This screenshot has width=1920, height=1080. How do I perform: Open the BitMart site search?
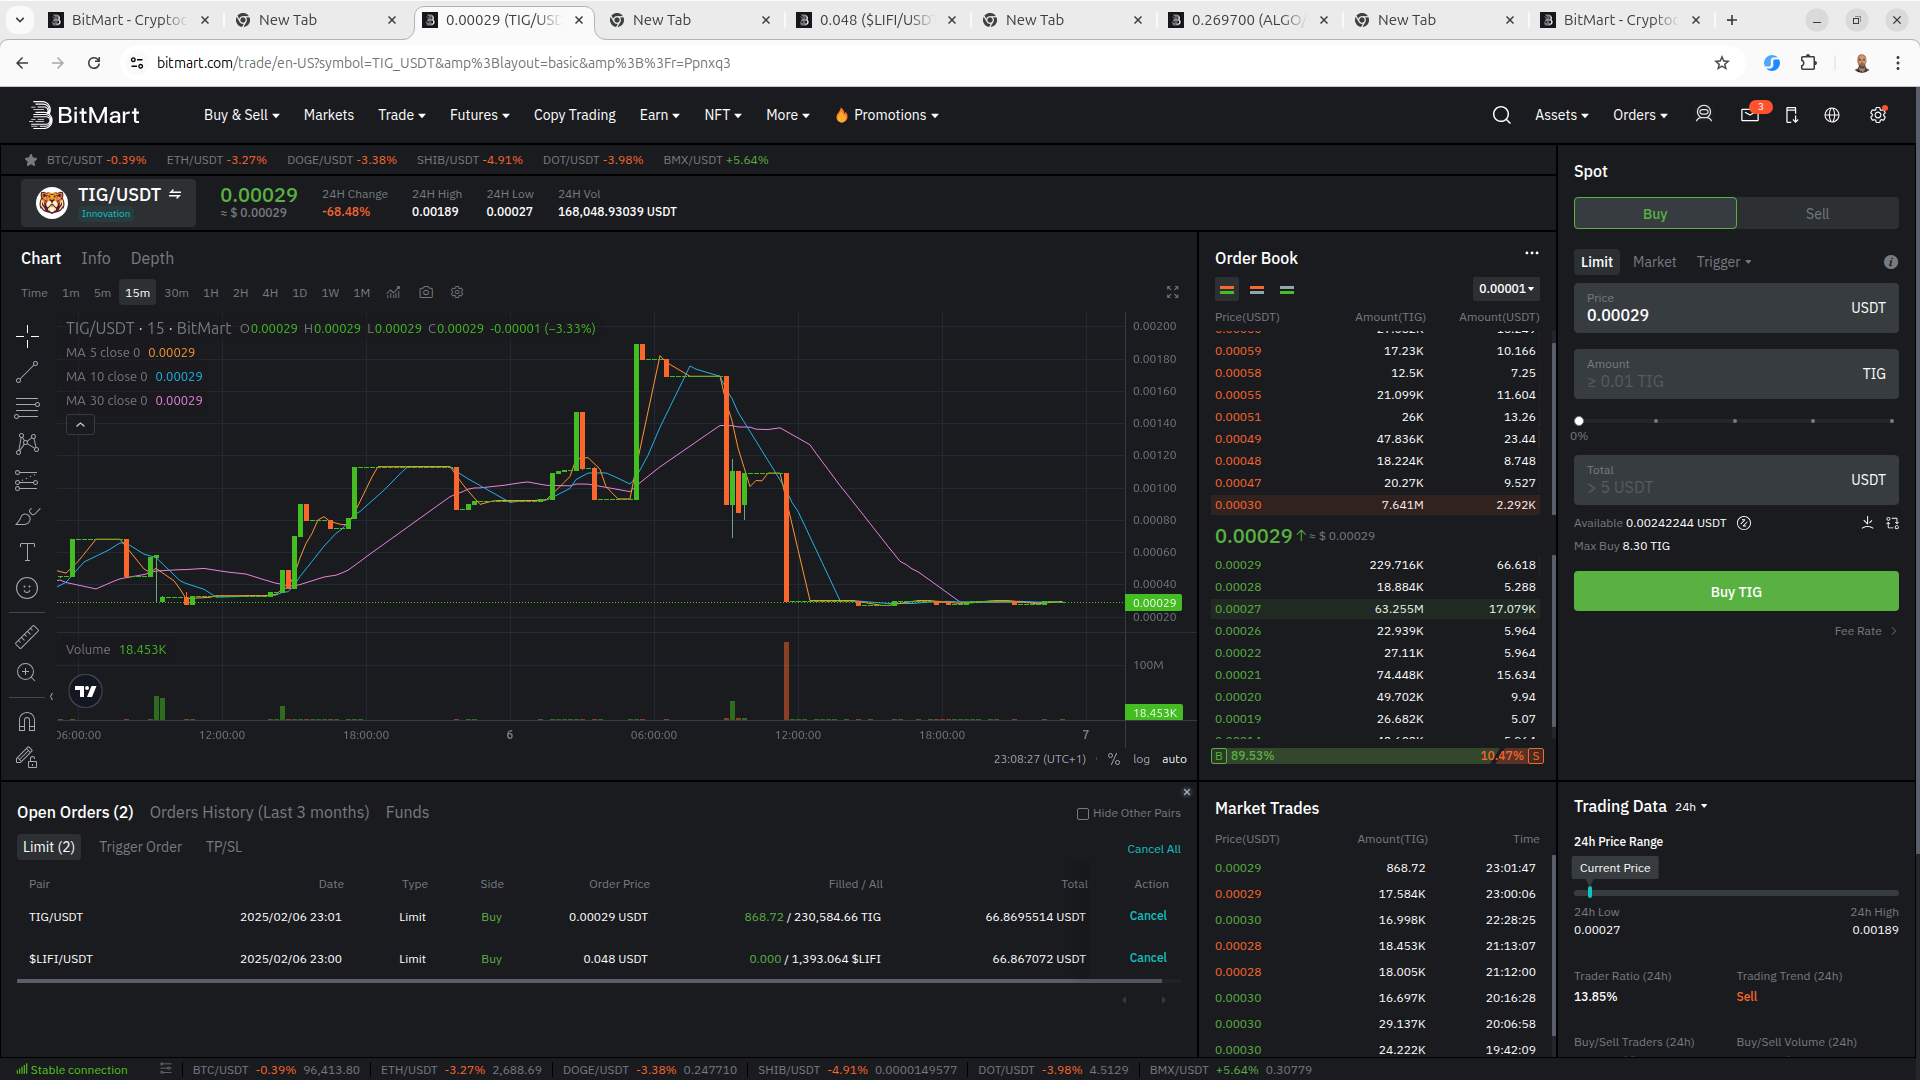[x=1501, y=115]
